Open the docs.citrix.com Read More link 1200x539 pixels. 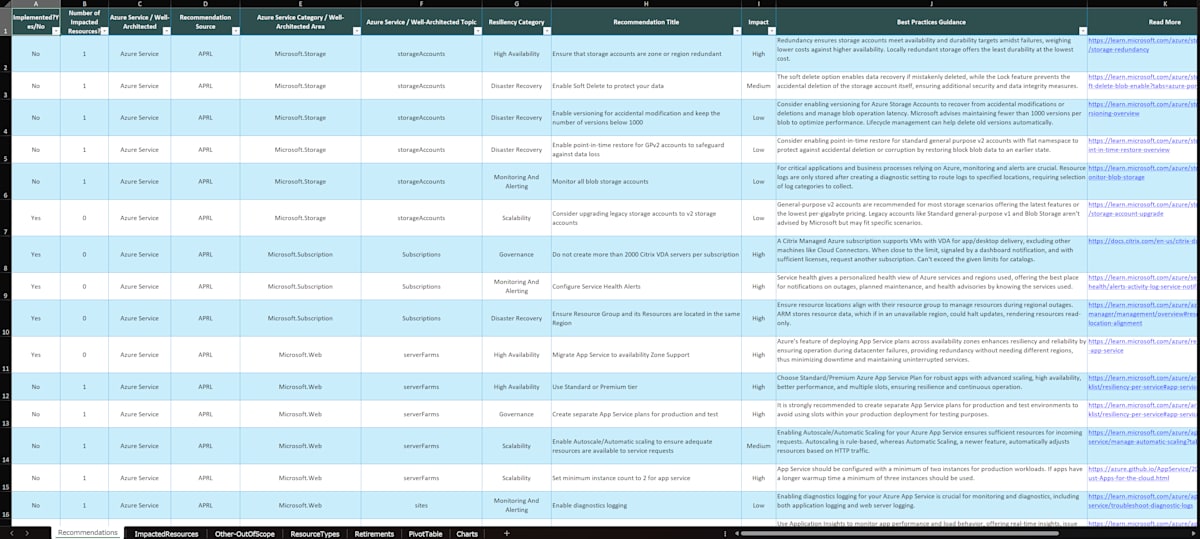coord(1144,241)
